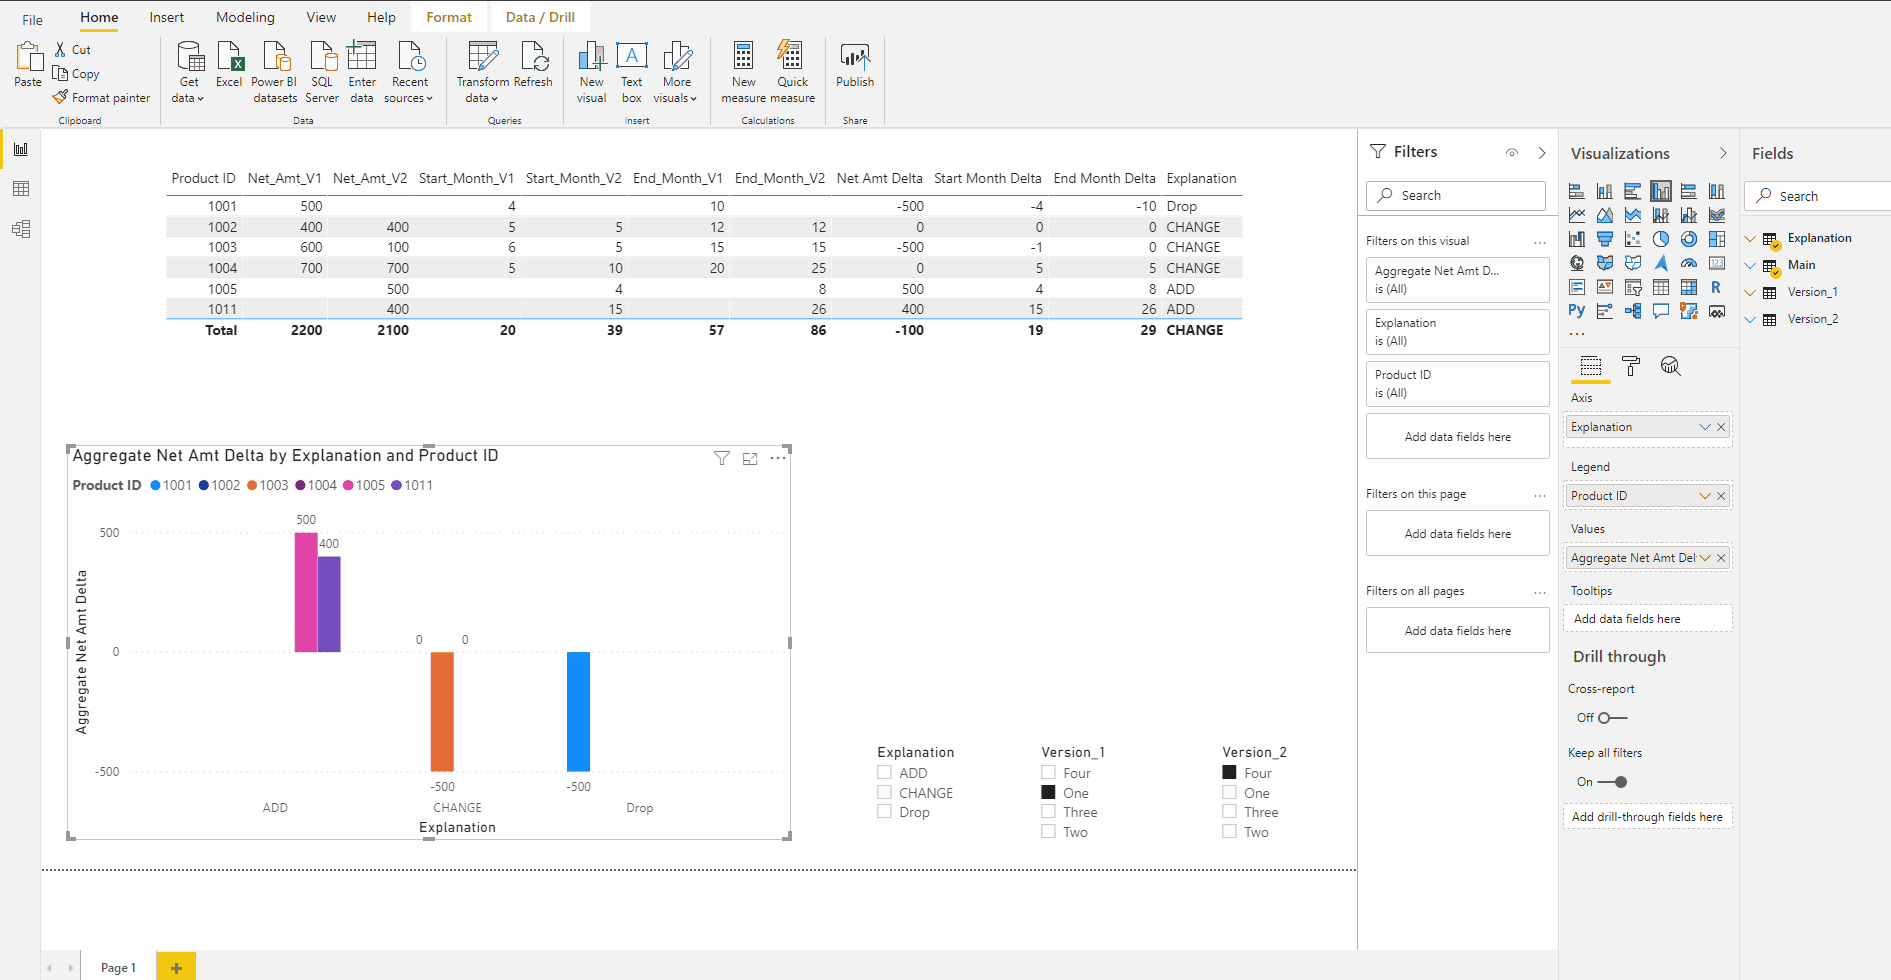The height and width of the screenshot is (980, 1891).
Task: Open Product ID legend field dropdown
Action: point(1705,496)
